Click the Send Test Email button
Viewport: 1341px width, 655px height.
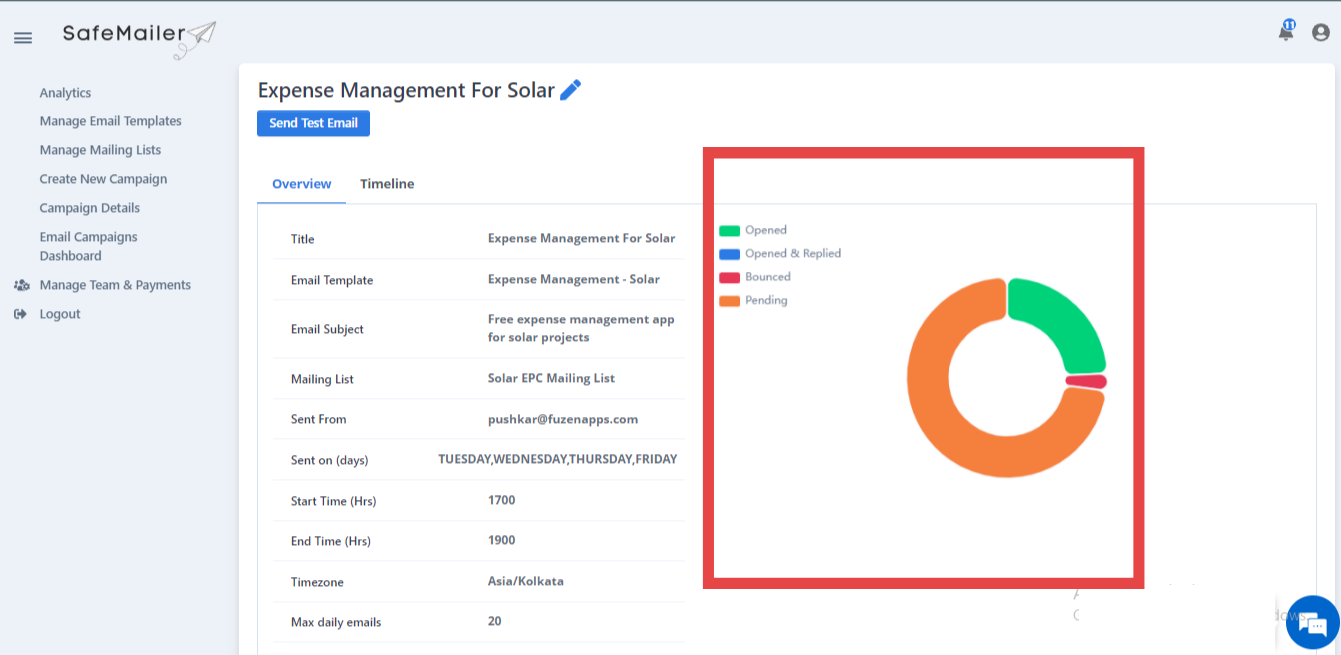point(313,123)
